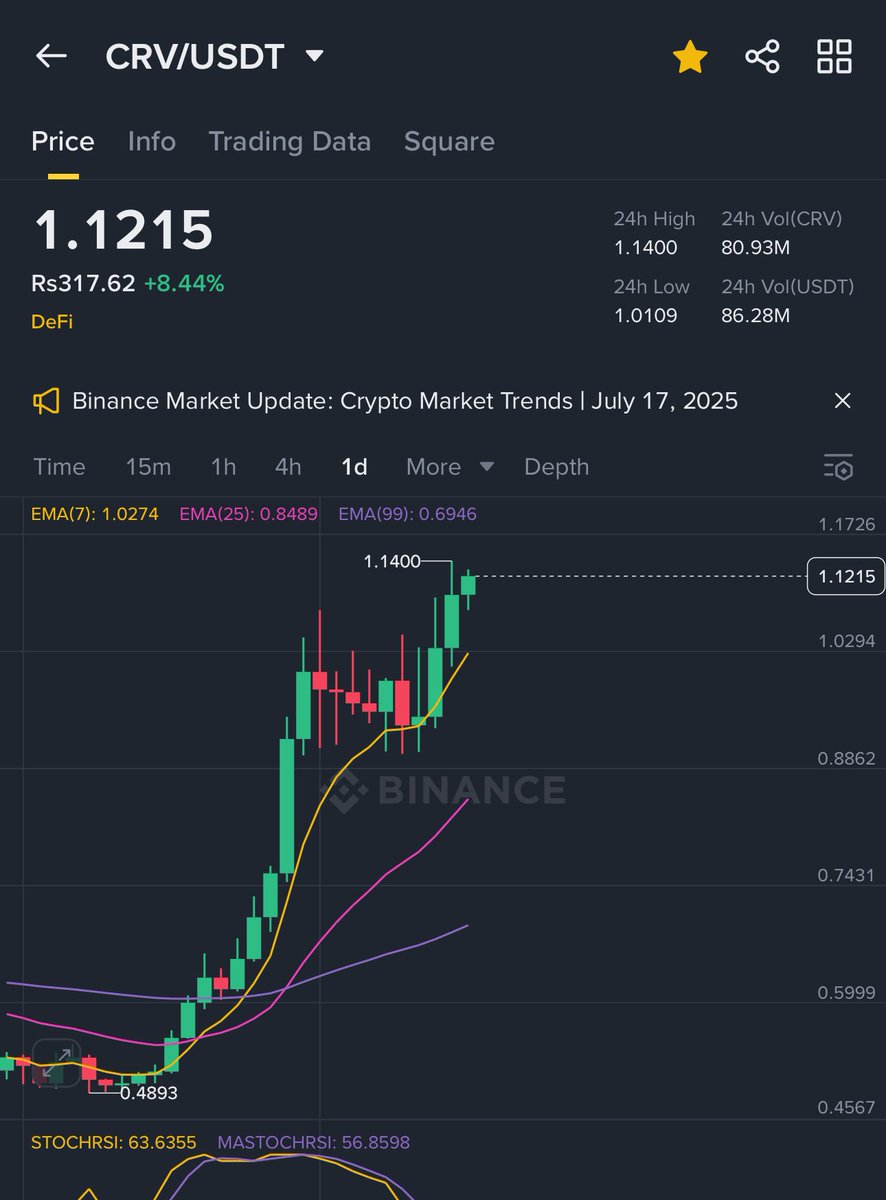Tap the share icon

(762, 56)
